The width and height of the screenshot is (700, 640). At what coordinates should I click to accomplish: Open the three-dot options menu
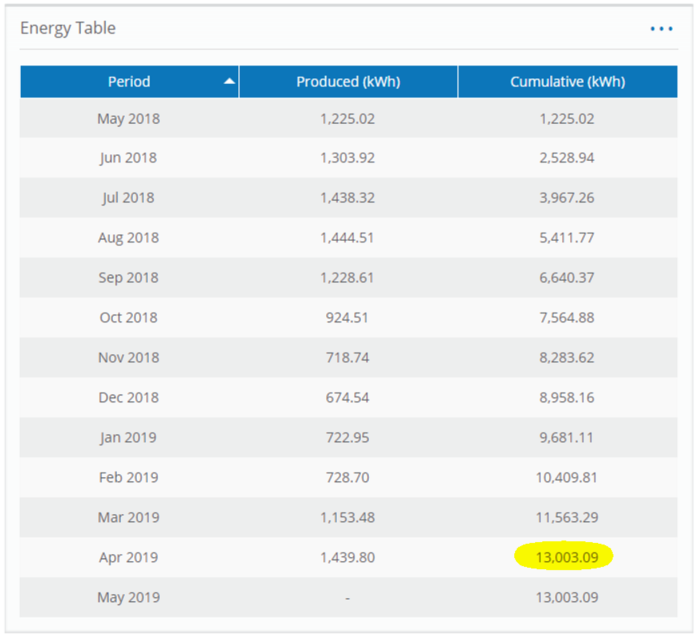pyautogui.click(x=661, y=29)
